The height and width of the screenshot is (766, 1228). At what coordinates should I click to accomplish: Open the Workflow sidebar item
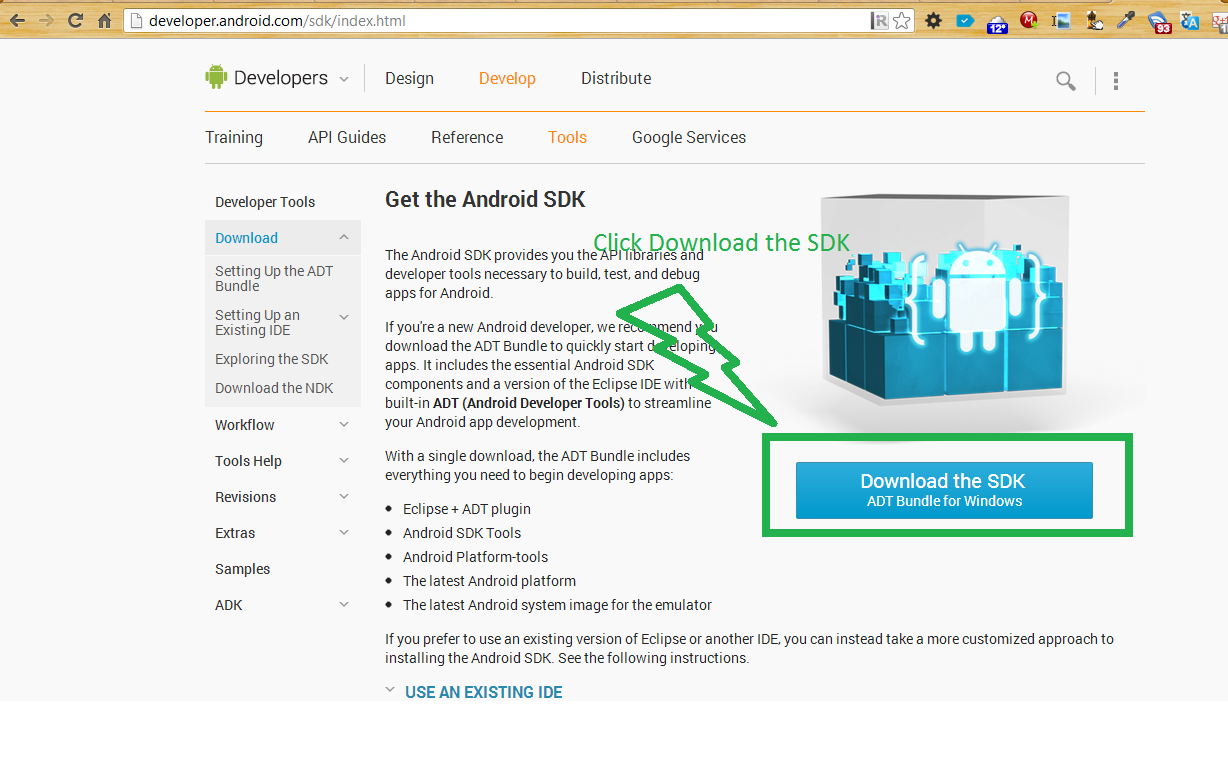pyautogui.click(x=244, y=425)
